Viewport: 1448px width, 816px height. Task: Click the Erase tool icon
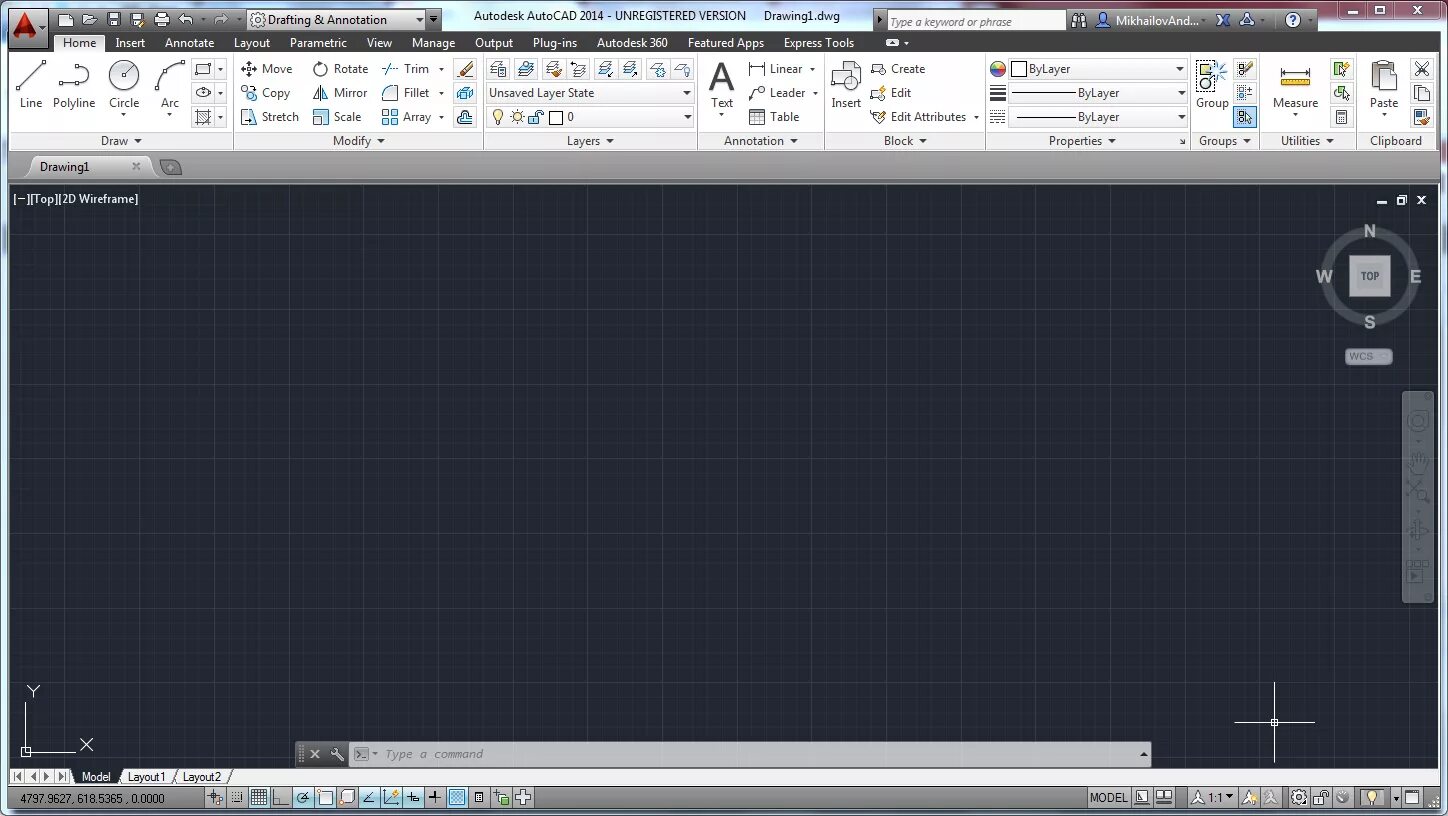tap(465, 69)
